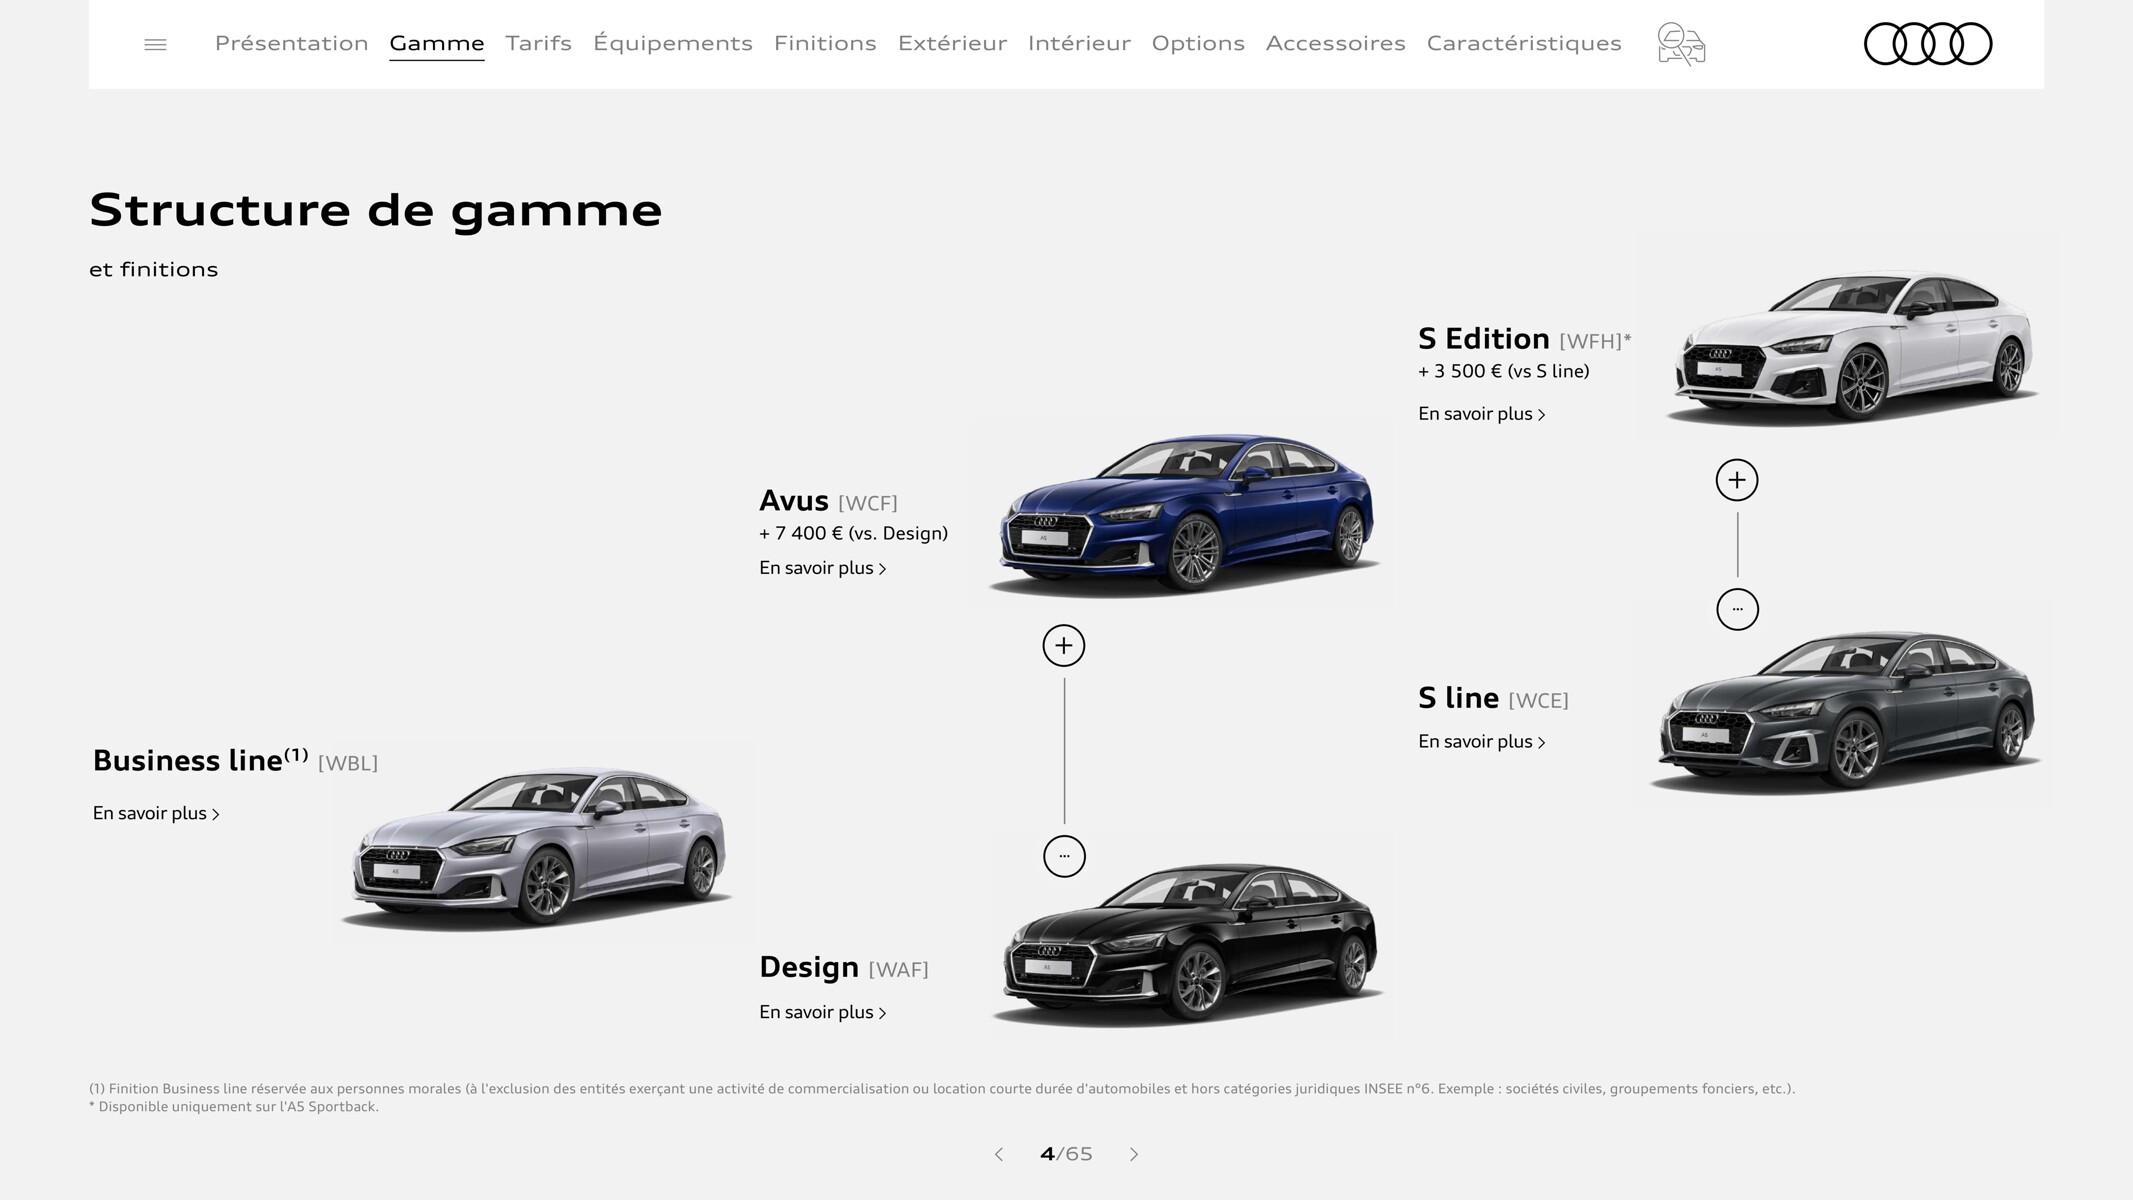2133x1200 pixels.
Task: Click En savoir plus under S line
Action: tap(1482, 741)
